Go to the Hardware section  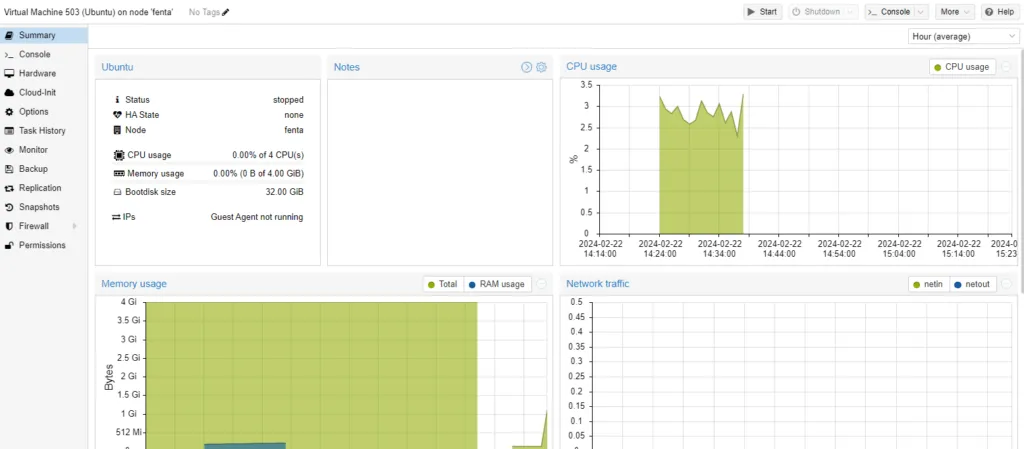44,74
